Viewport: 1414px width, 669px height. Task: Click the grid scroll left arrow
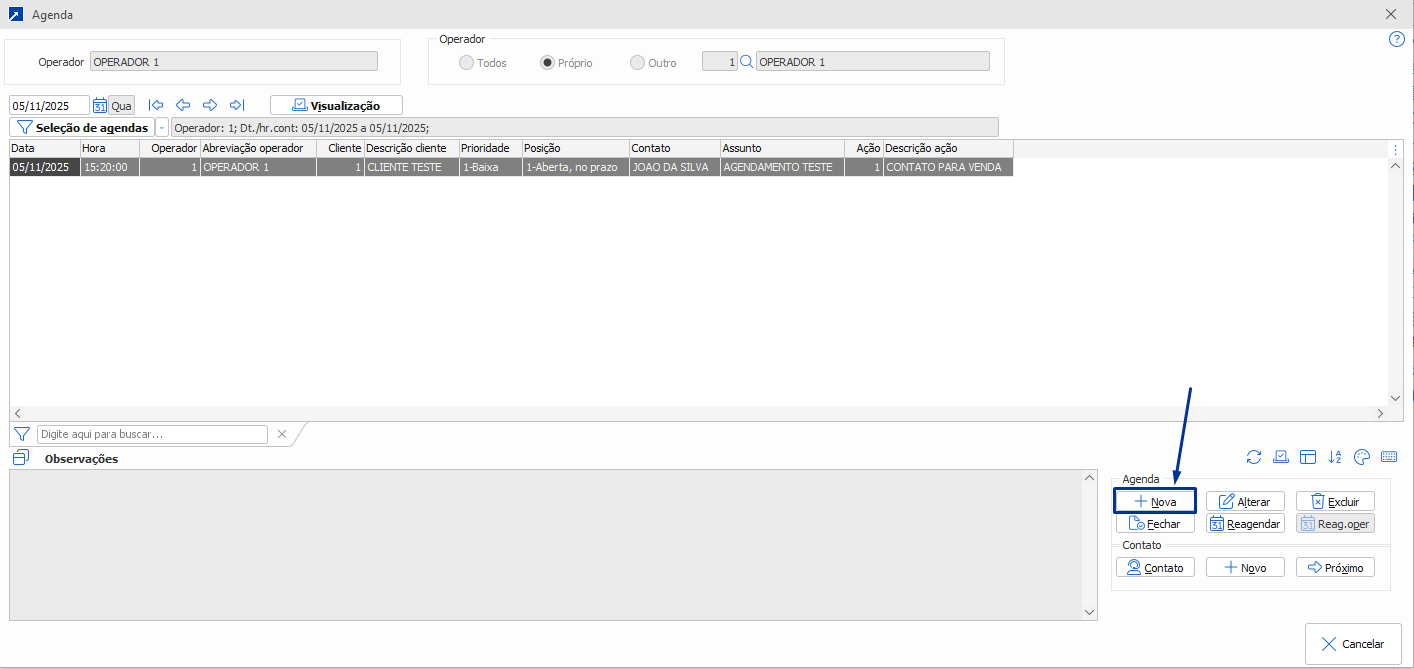(x=18, y=413)
